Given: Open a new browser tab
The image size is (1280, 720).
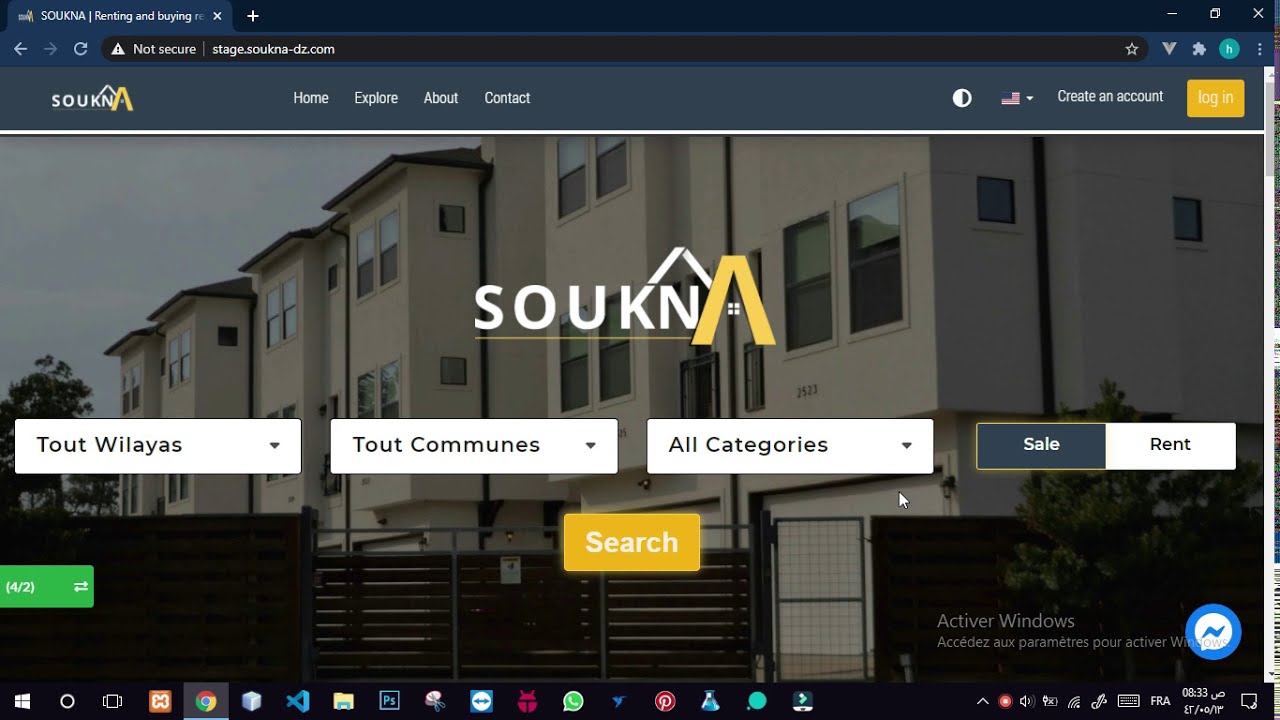Looking at the screenshot, I should coord(253,16).
